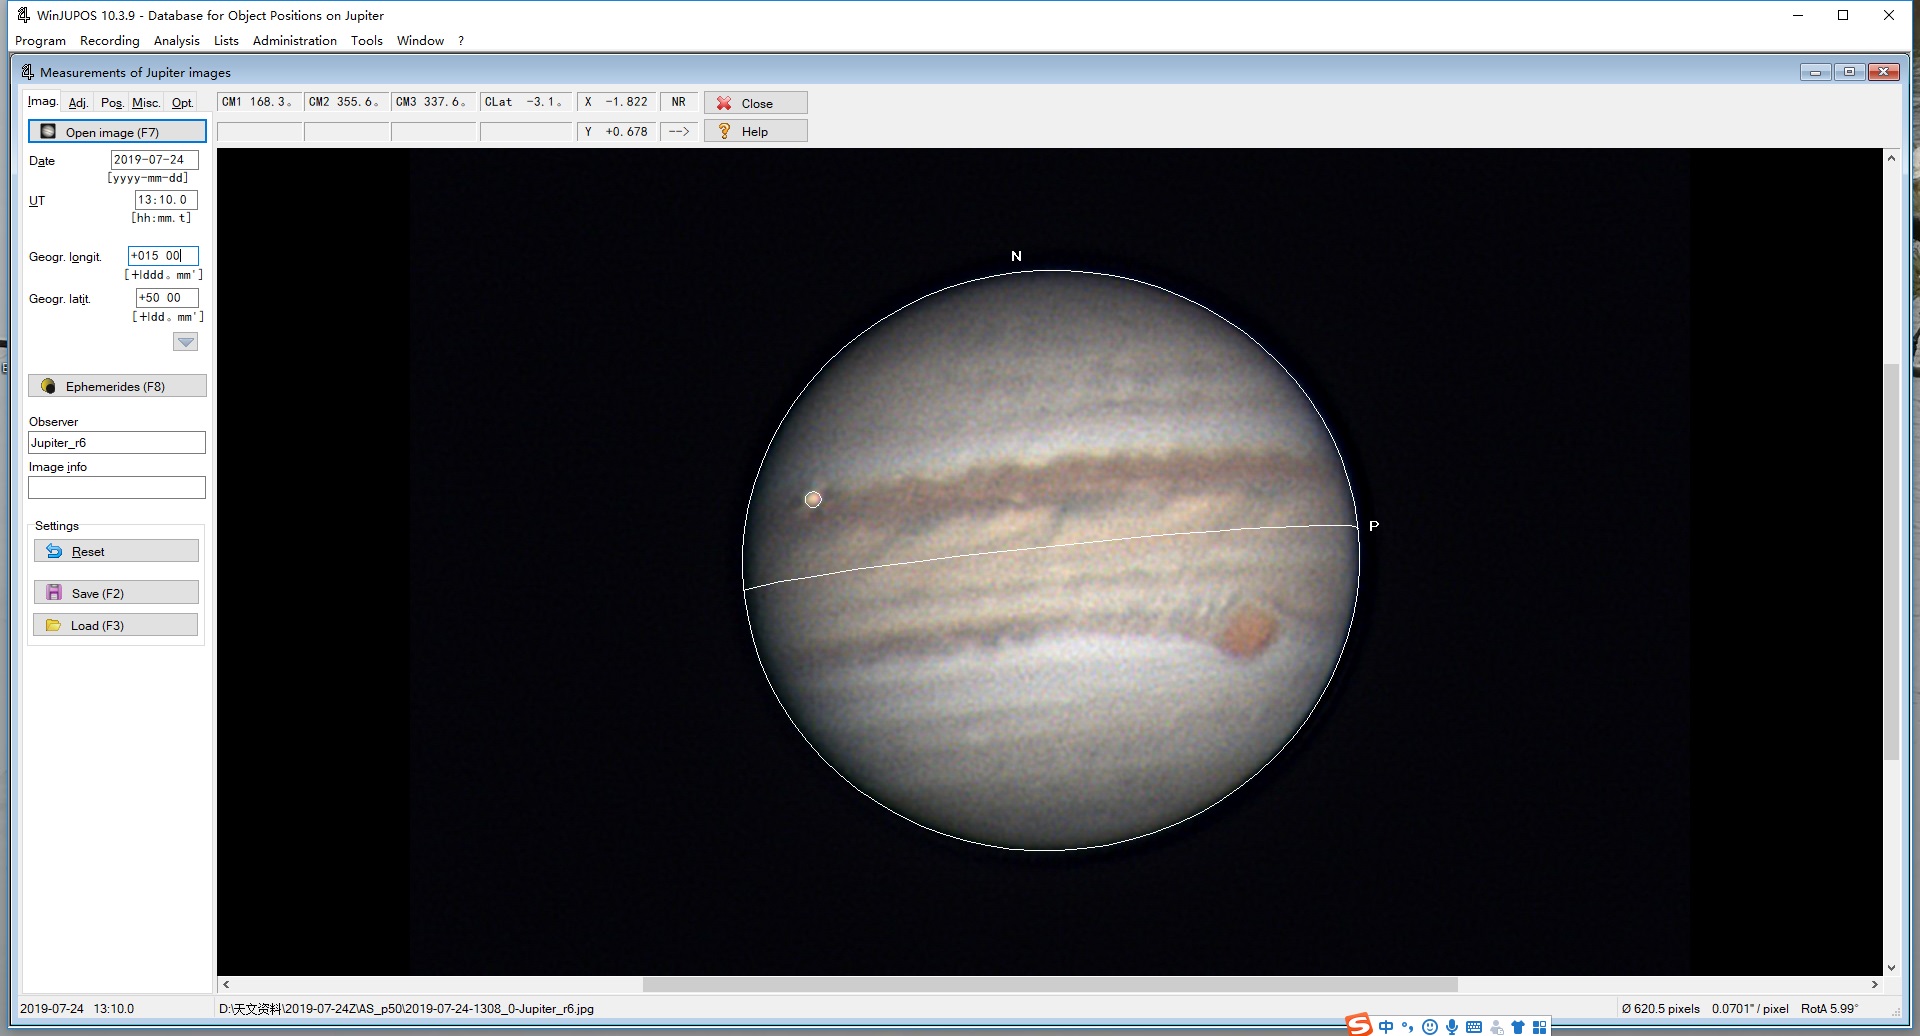
Task: Restore the Measurements child window
Action: (1849, 72)
